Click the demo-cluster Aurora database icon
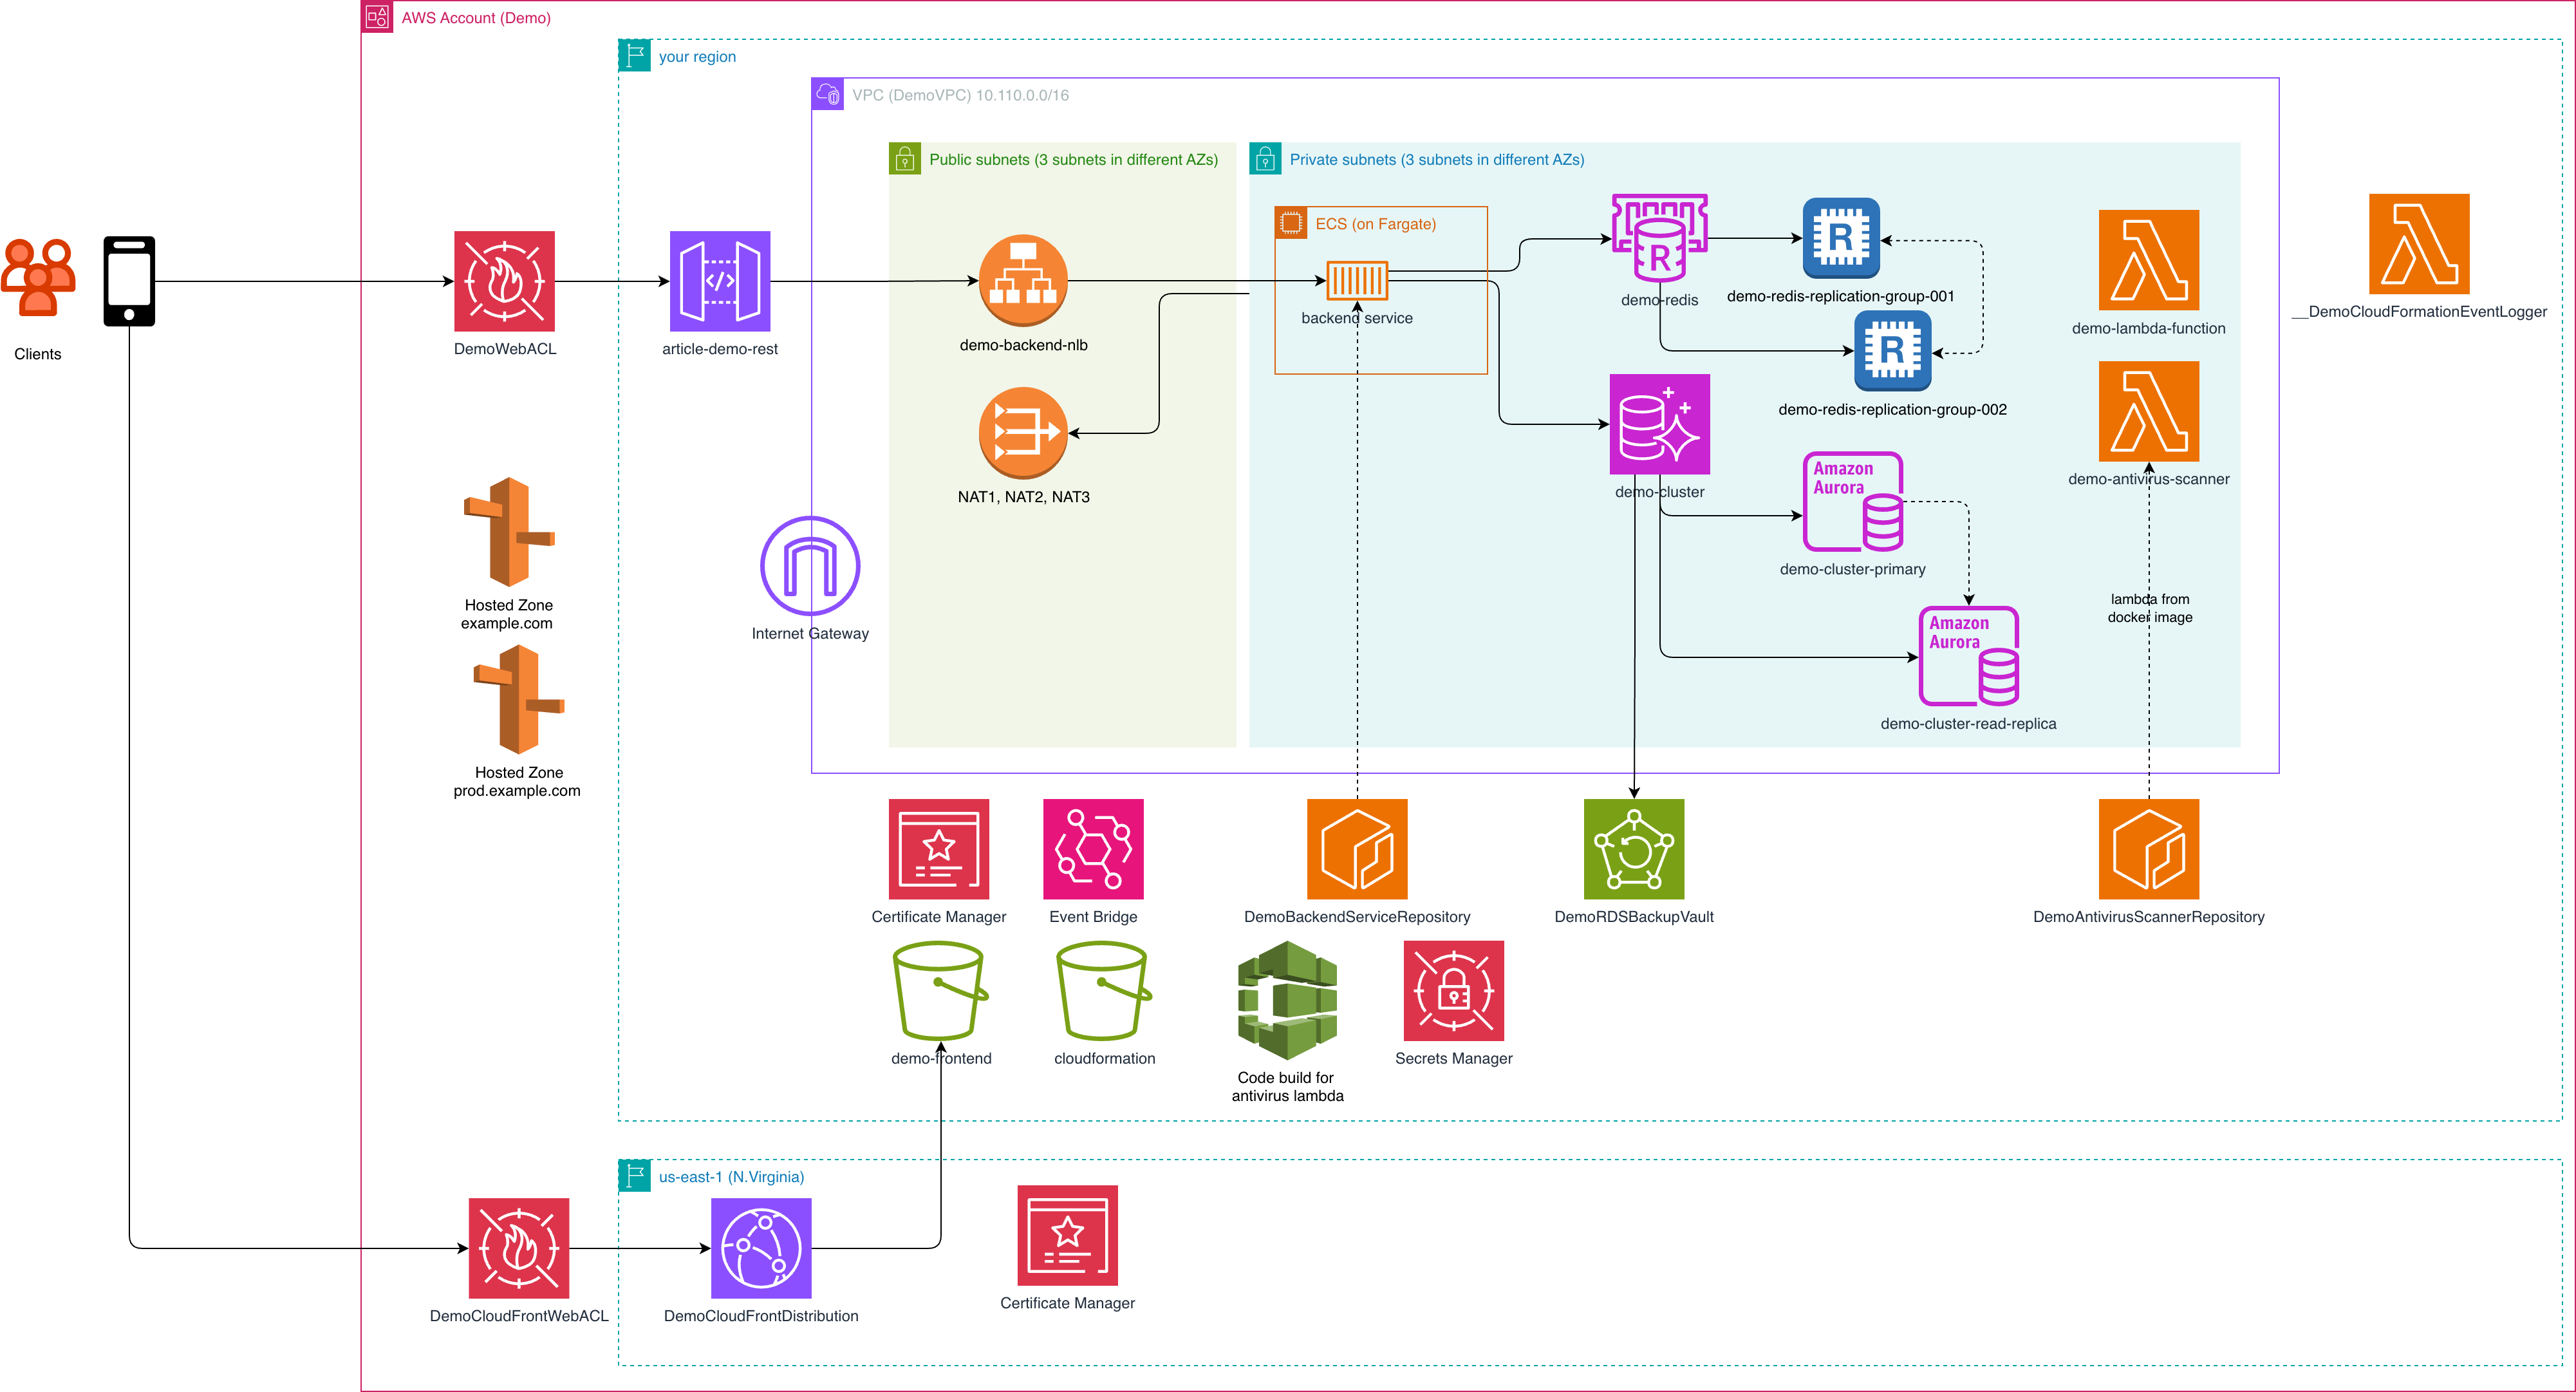Image resolution: width=2576 pixels, height=1392 pixels. tap(1659, 424)
